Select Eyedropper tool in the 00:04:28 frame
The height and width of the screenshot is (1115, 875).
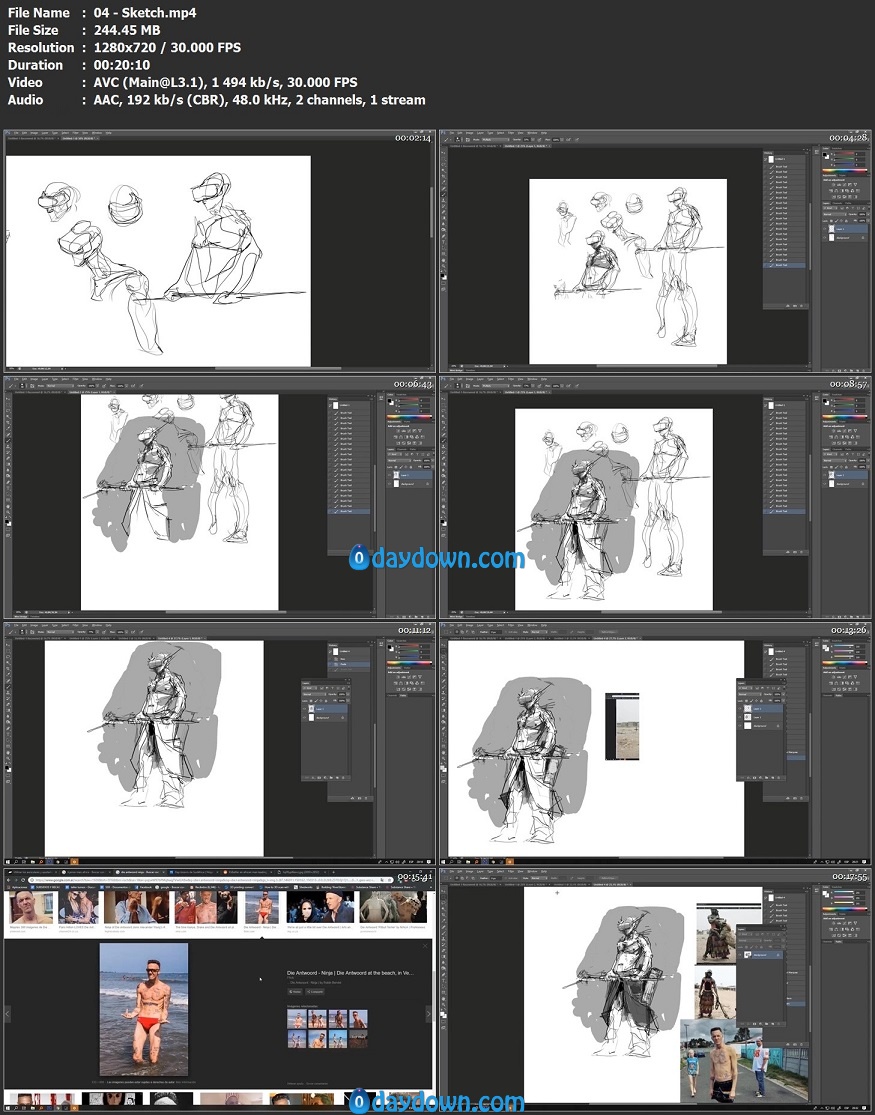pyautogui.click(x=444, y=182)
